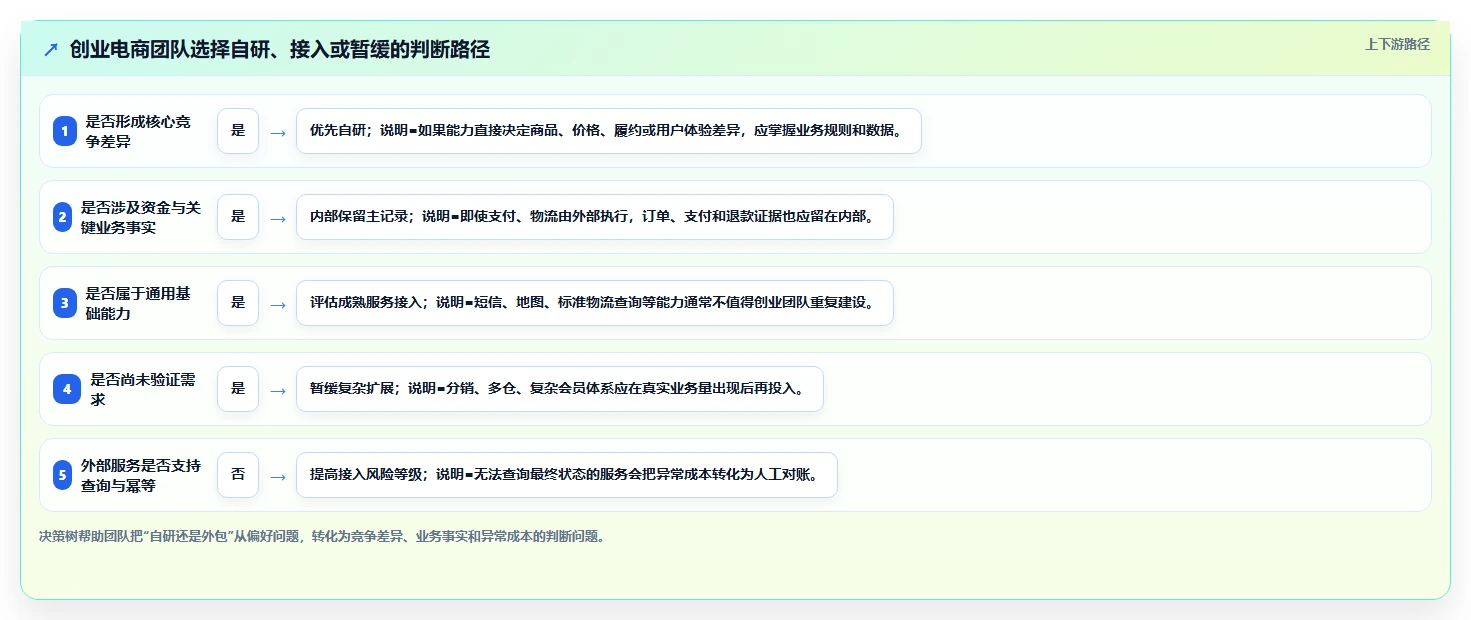Open the 优先自研 result box
This screenshot has height=620, width=1471.
(x=608, y=131)
